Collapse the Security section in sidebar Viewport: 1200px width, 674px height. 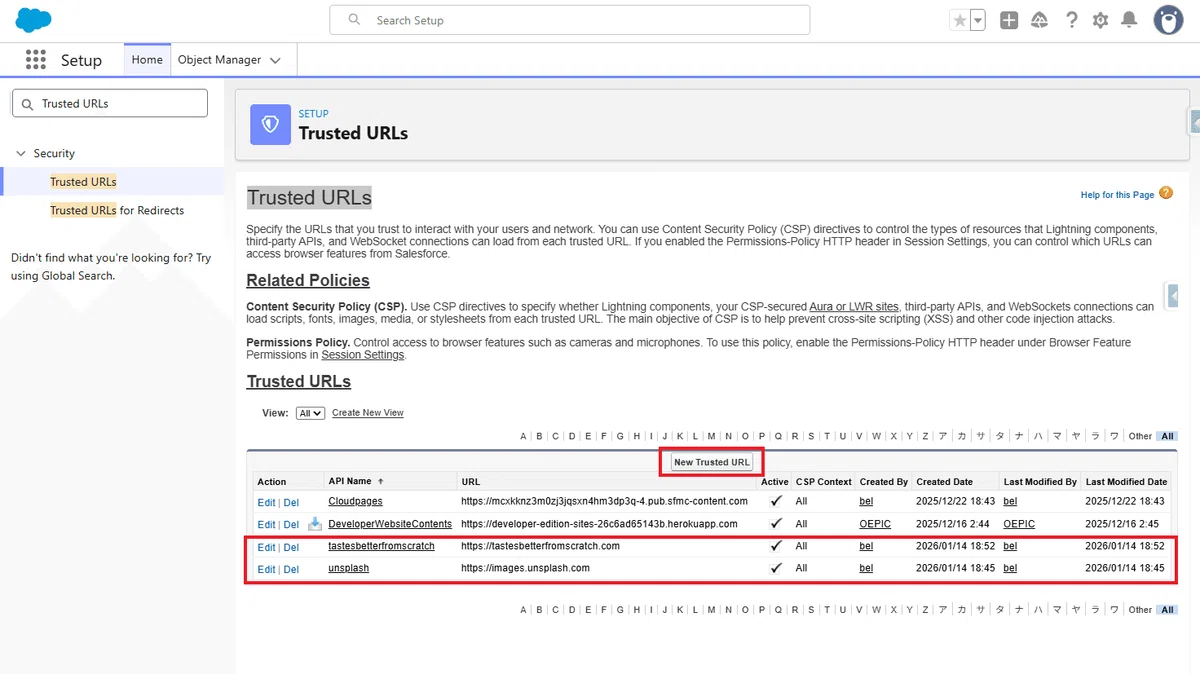click(x=20, y=153)
